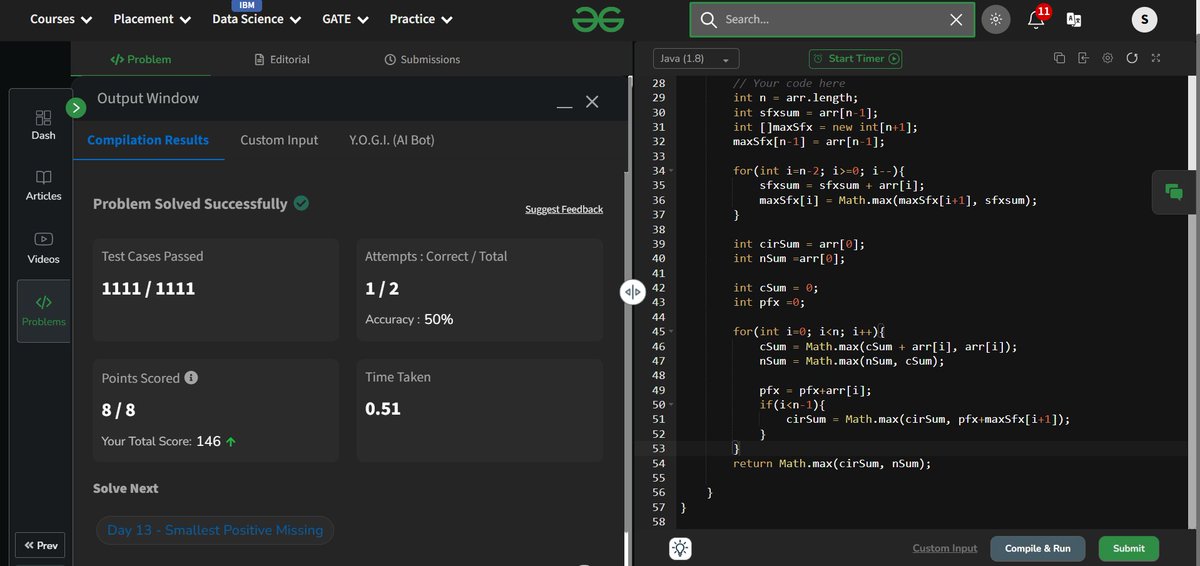Open the editor settings gear

click(x=1108, y=59)
